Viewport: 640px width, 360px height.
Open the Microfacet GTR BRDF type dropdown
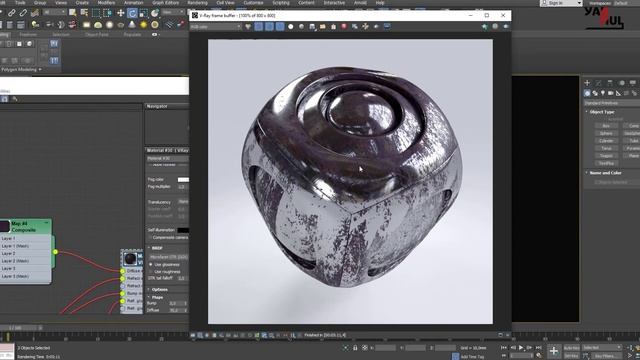(x=168, y=257)
